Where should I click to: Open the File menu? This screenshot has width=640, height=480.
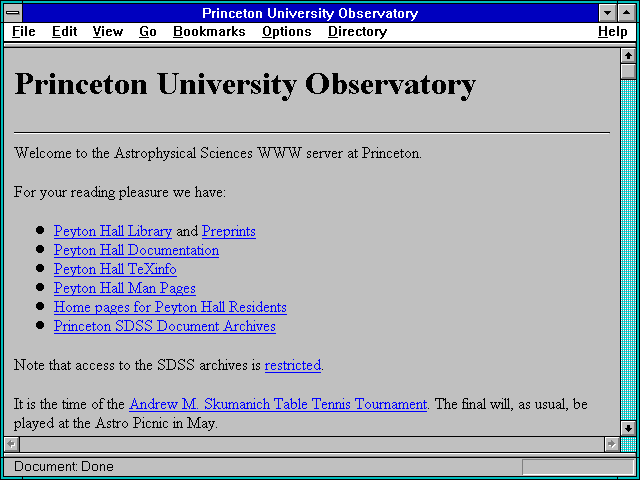click(24, 32)
